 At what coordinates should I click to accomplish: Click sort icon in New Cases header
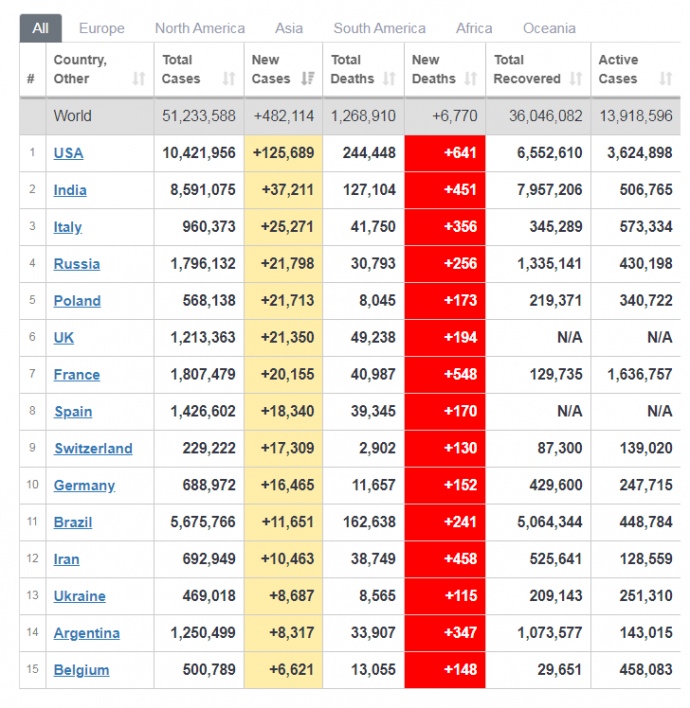tap(307, 78)
